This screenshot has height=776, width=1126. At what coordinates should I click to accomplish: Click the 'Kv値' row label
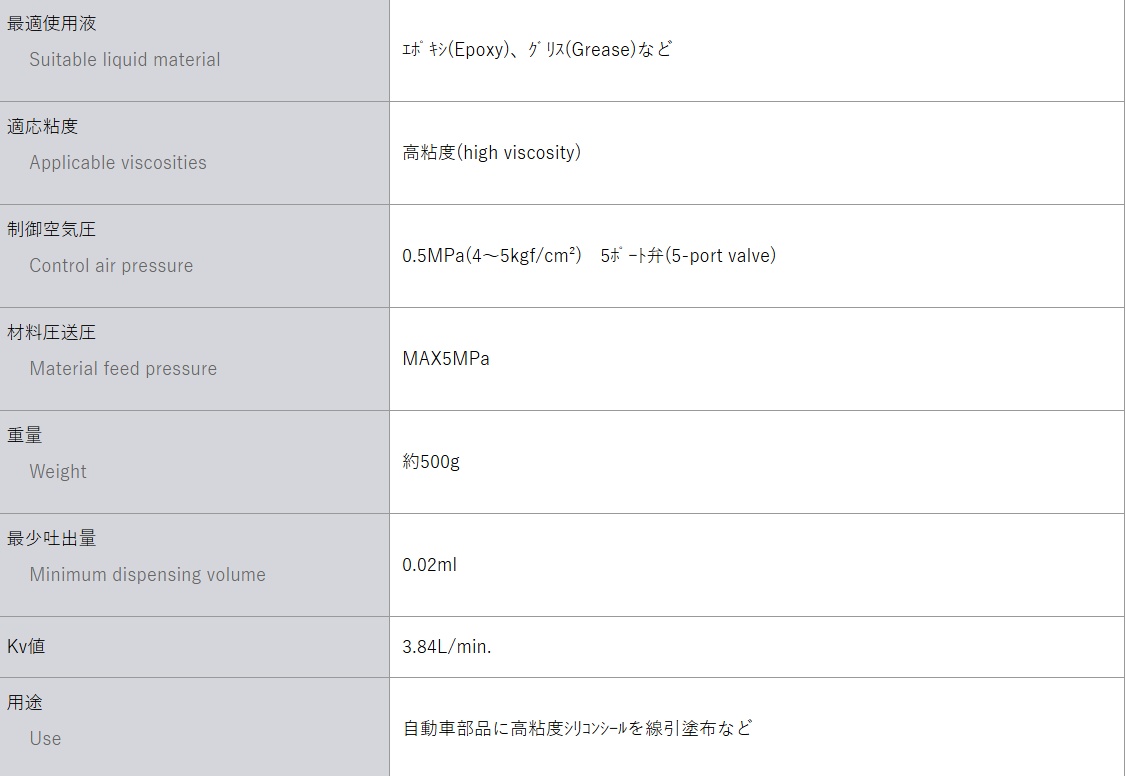point(26,646)
